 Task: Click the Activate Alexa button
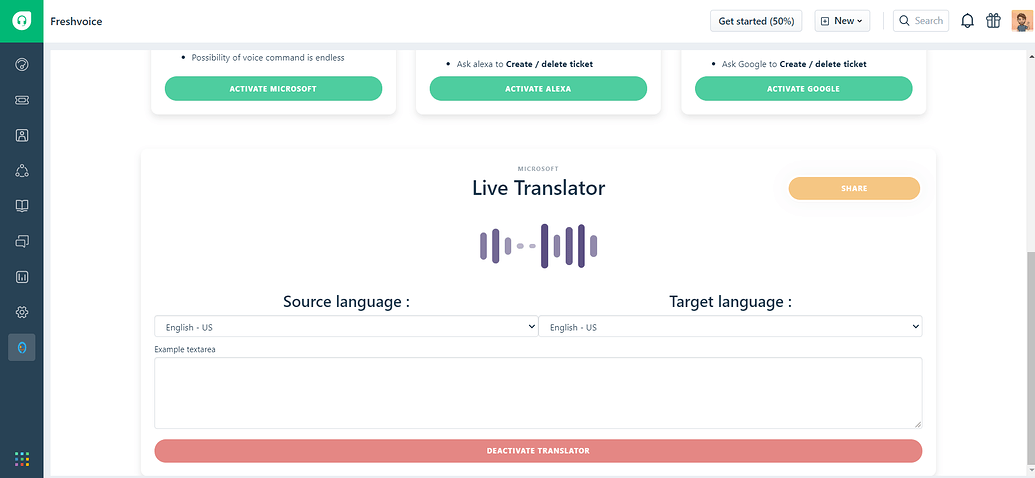click(538, 89)
